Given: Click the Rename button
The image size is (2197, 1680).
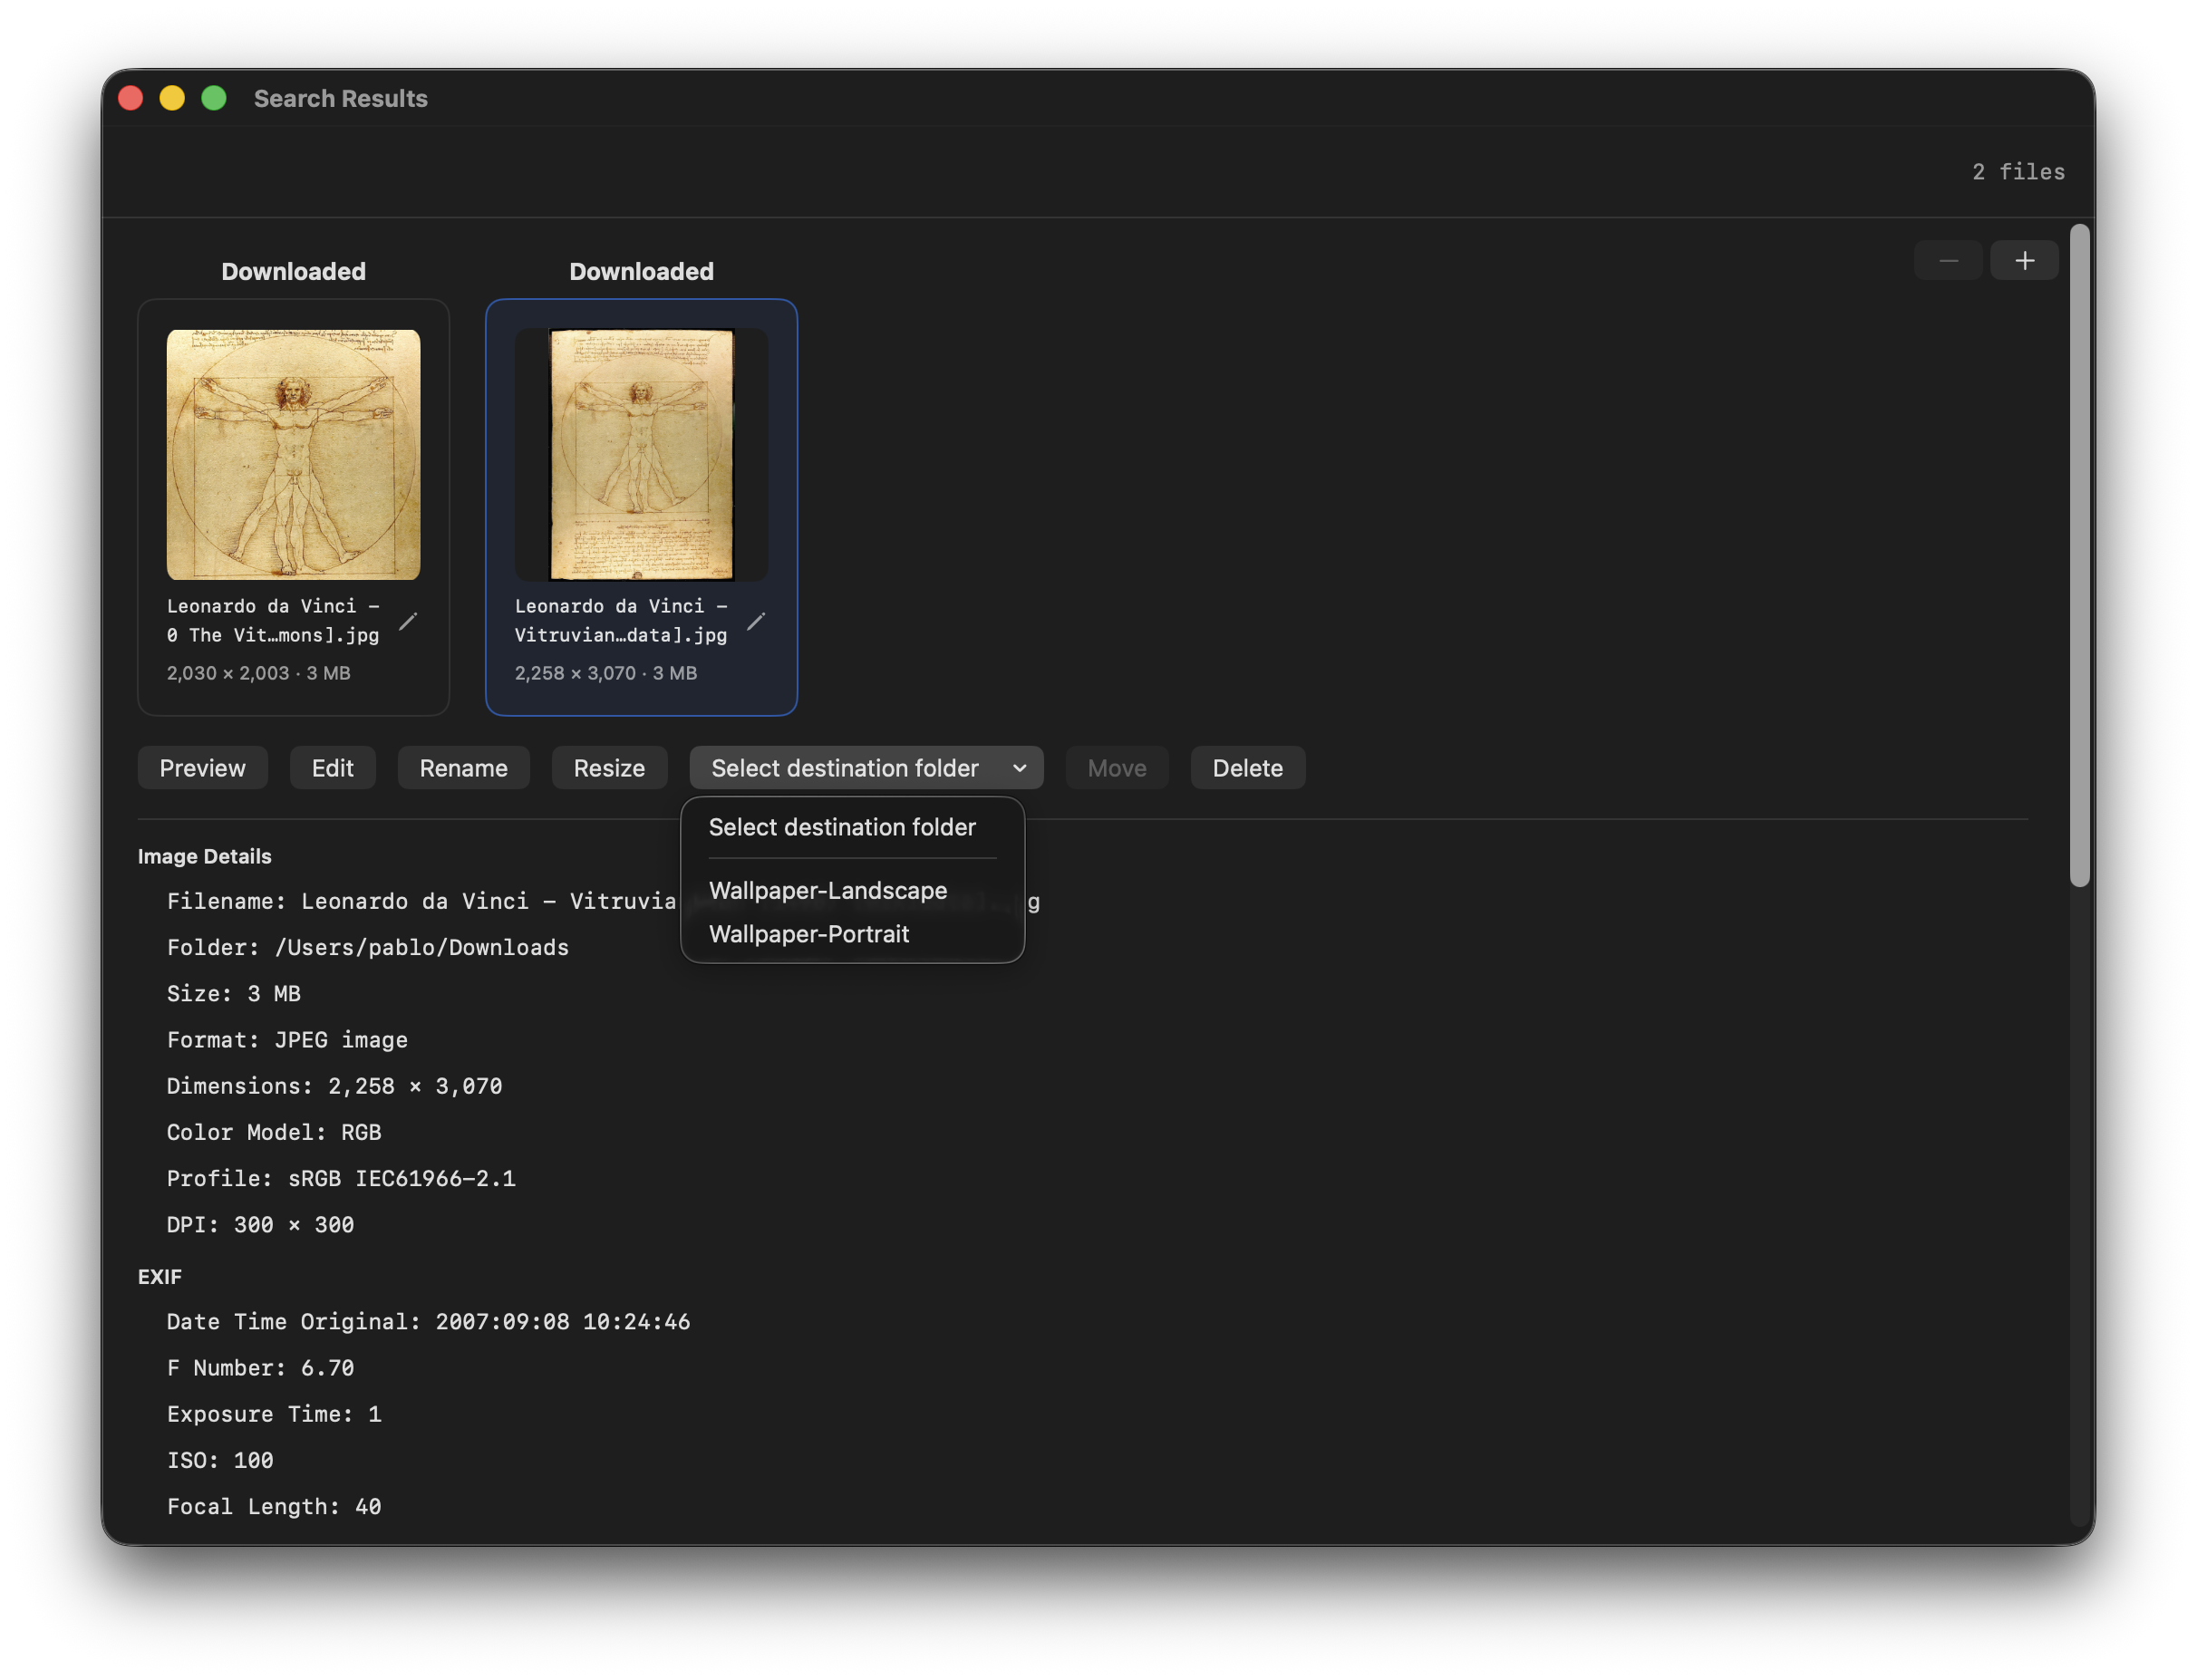Looking at the screenshot, I should click(464, 768).
